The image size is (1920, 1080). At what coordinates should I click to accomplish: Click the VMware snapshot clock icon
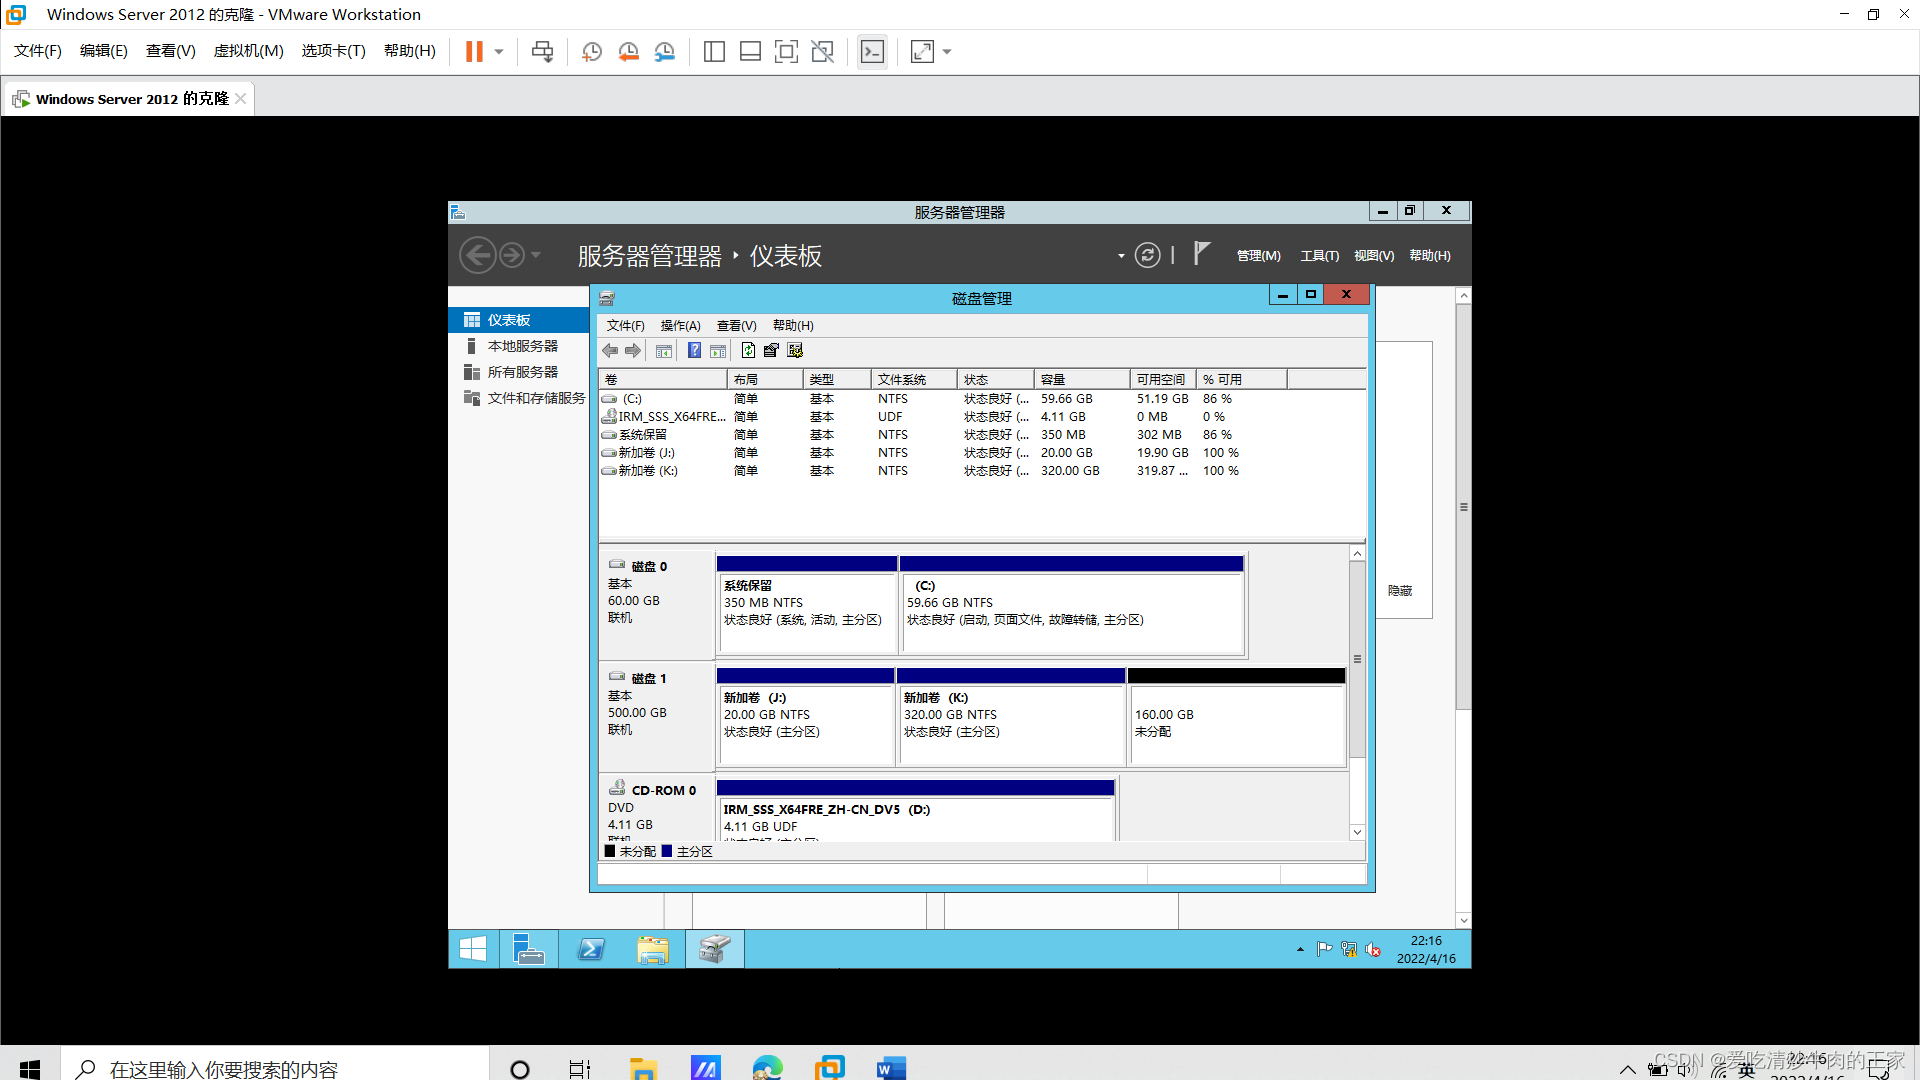click(592, 52)
